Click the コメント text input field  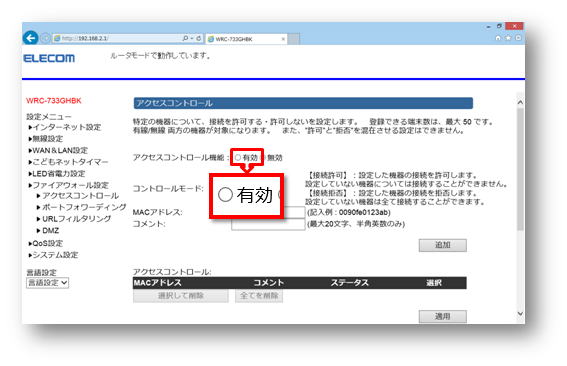point(268,224)
